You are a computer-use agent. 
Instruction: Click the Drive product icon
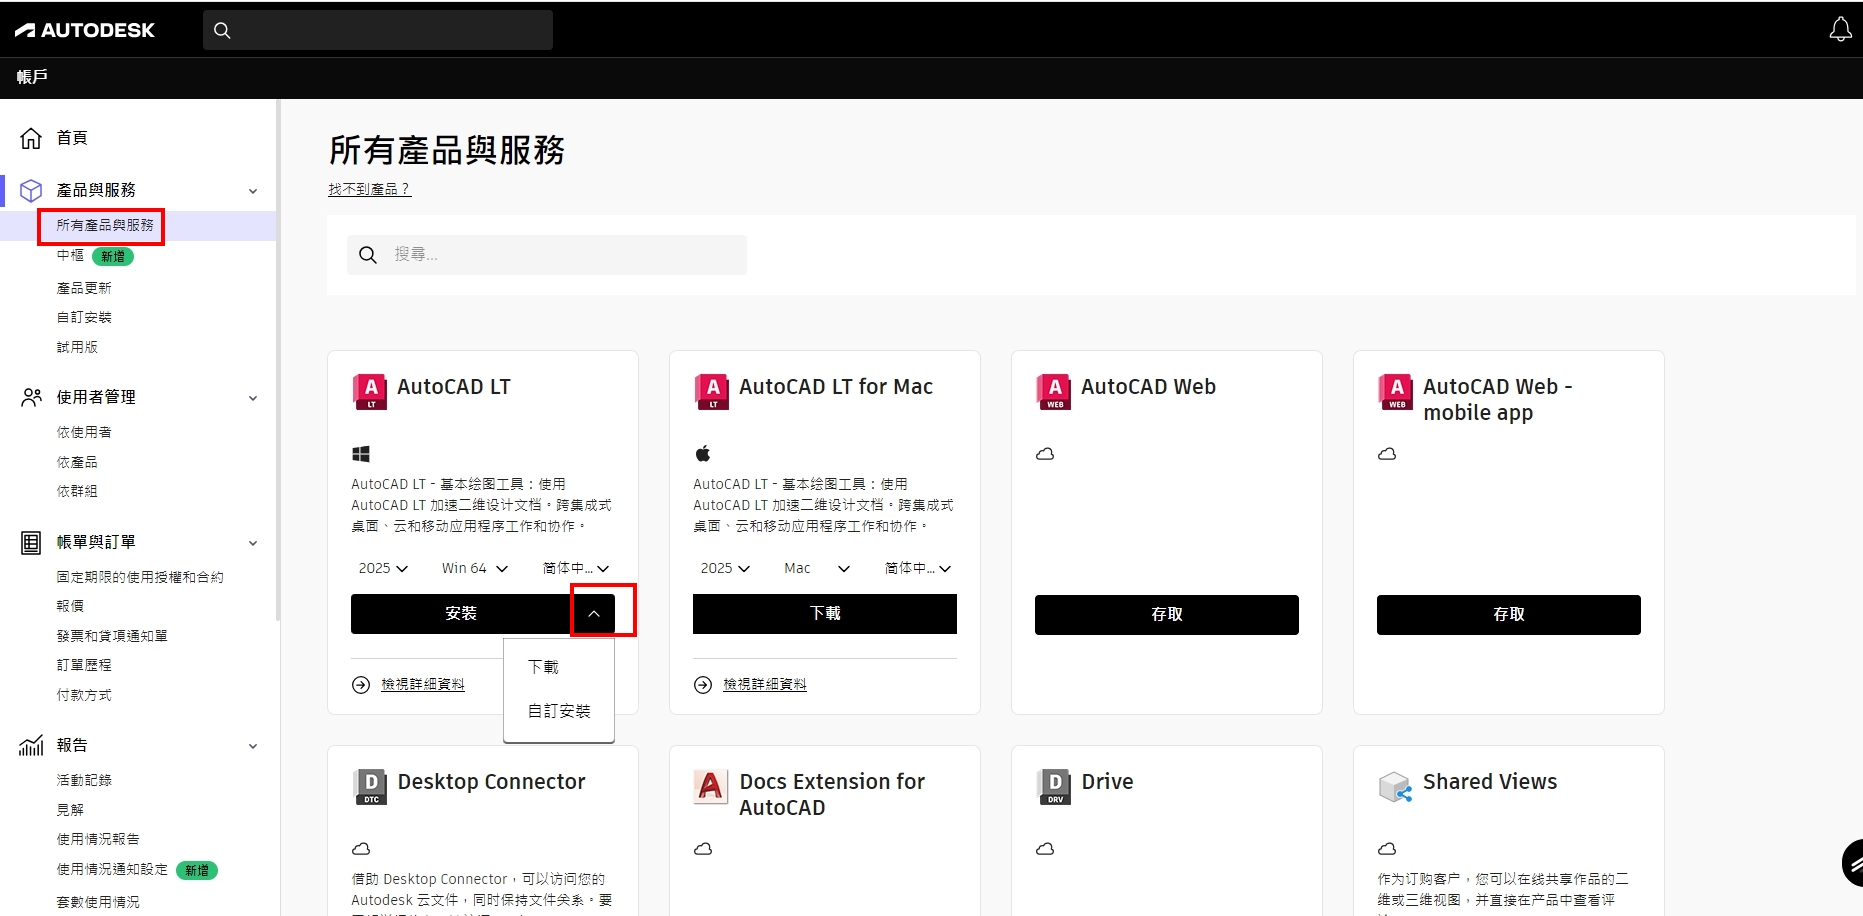point(1055,786)
